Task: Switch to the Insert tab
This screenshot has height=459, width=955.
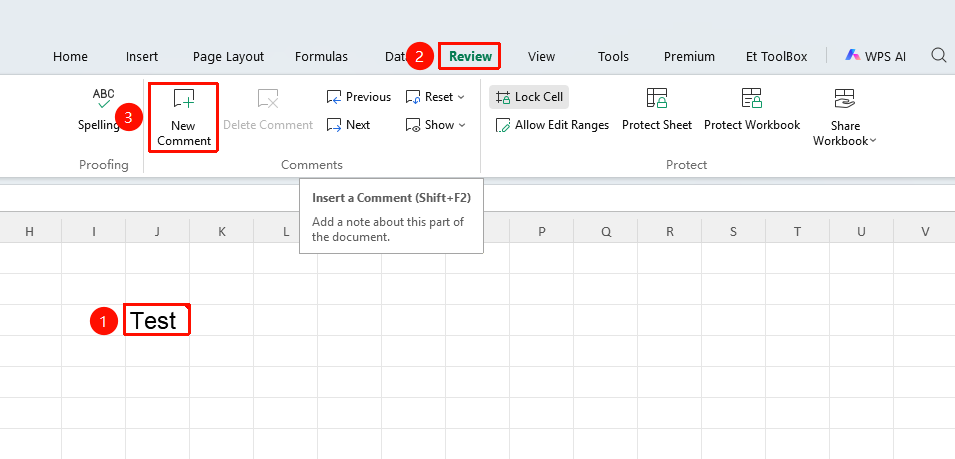Action: 142,57
